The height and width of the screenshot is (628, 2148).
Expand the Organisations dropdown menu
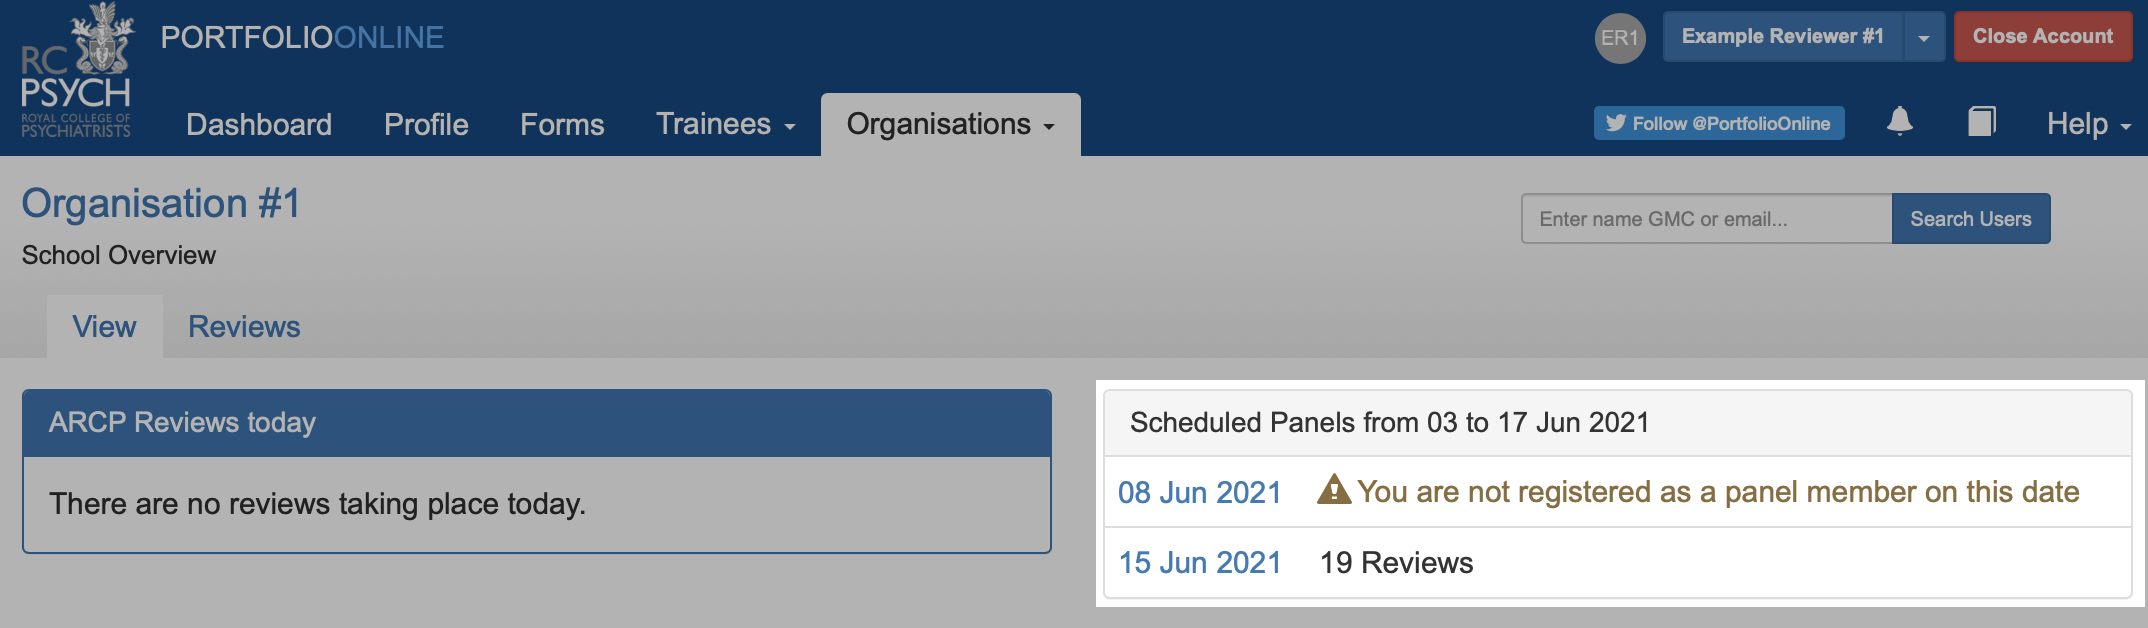coord(950,124)
